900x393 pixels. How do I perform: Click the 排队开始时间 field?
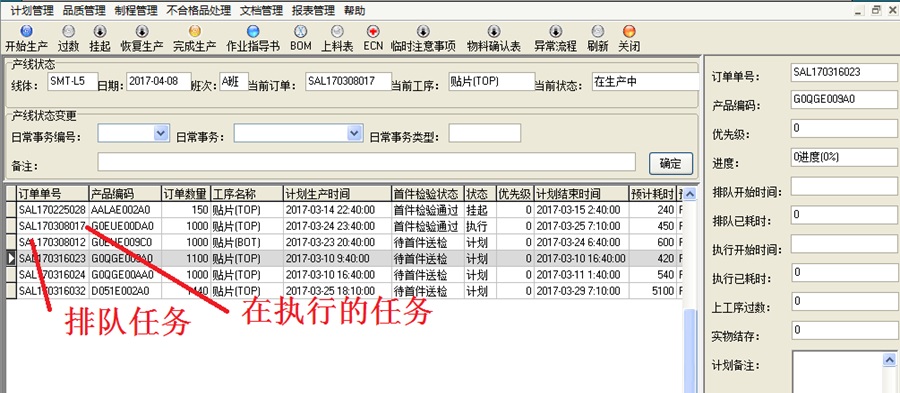click(844, 186)
